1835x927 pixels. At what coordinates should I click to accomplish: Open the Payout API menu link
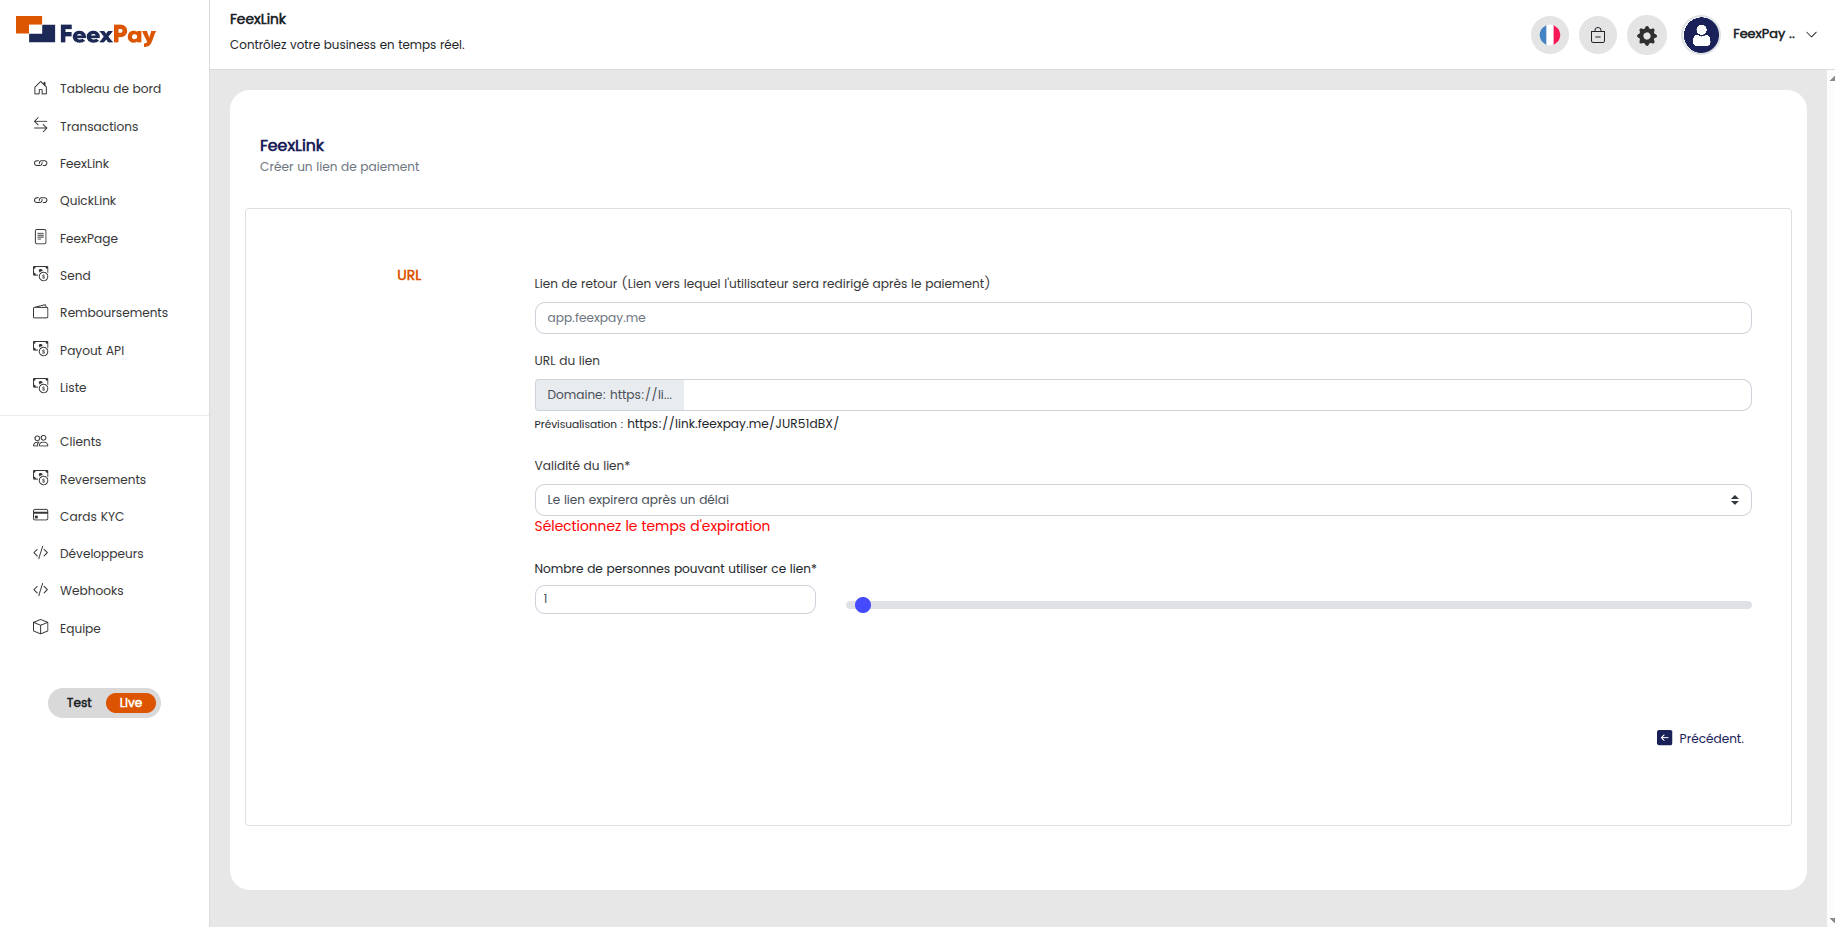coord(92,350)
